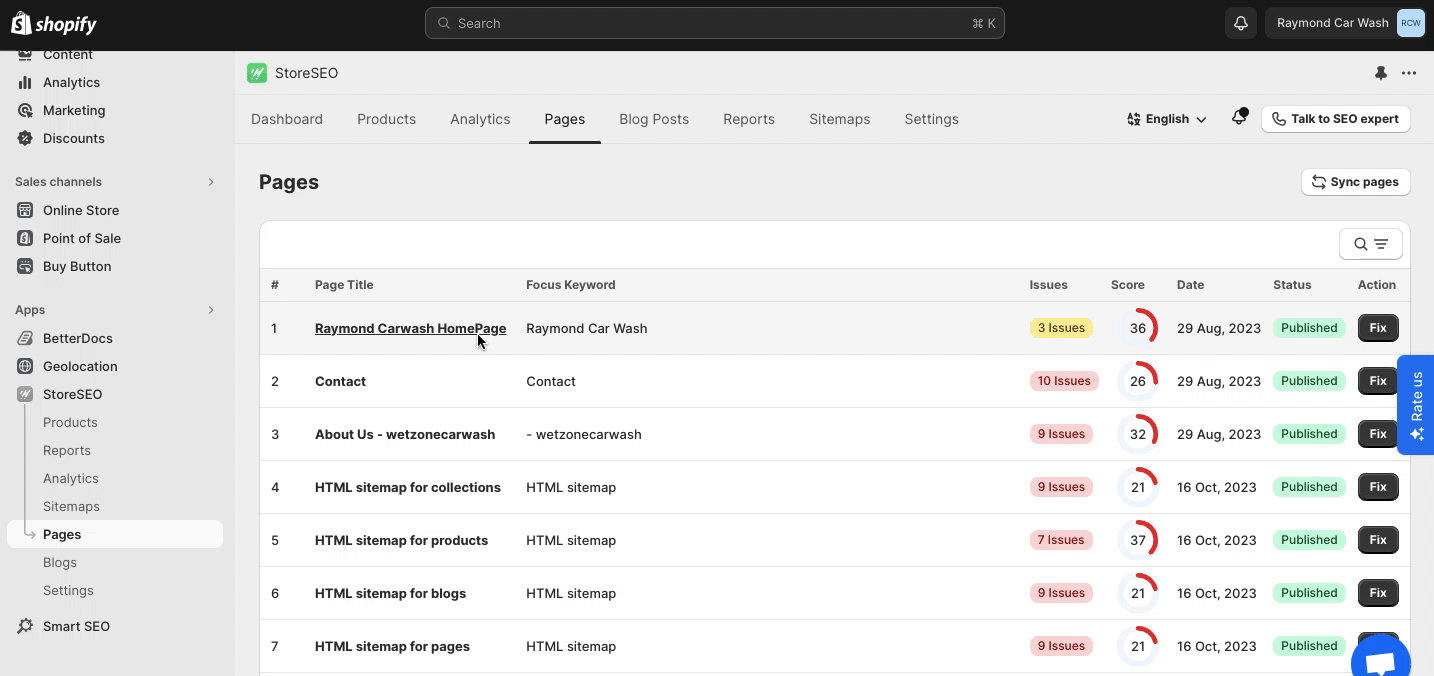Switch to the Settings tab
This screenshot has width=1434, height=676.
(x=931, y=119)
